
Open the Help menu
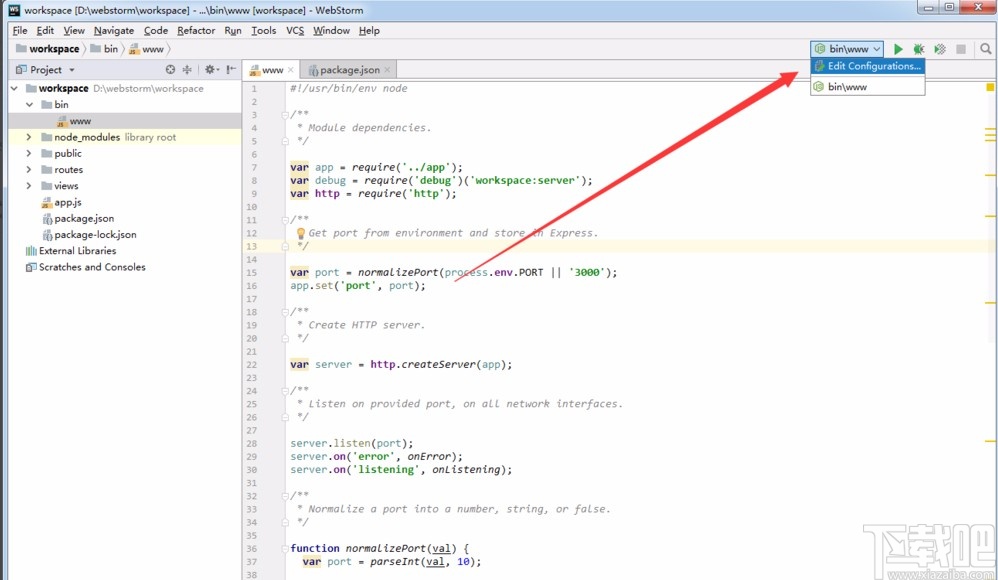point(369,31)
